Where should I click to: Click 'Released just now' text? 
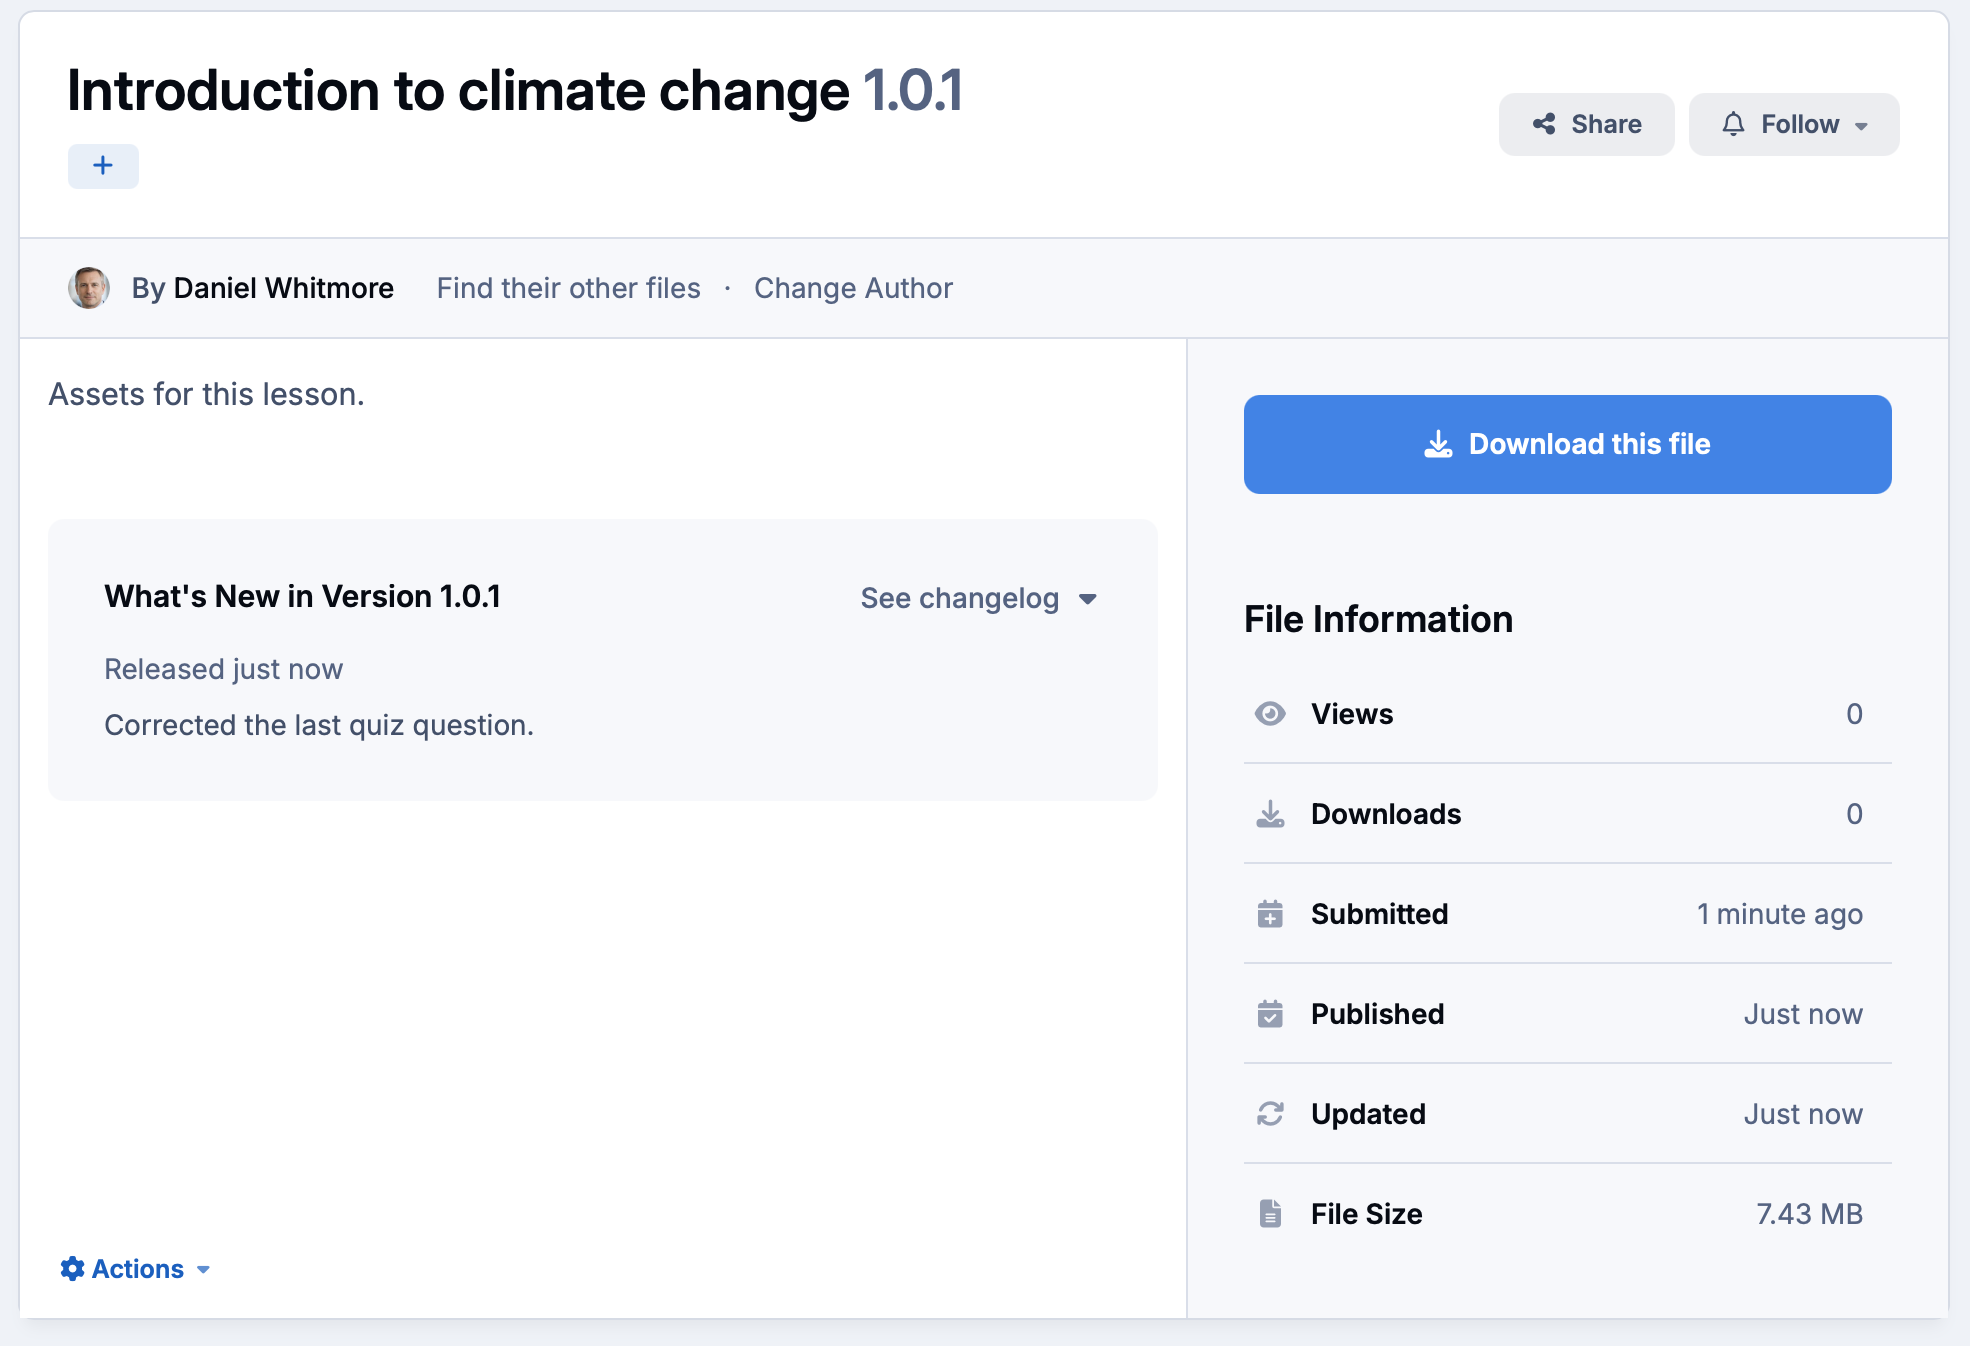pyautogui.click(x=223, y=669)
